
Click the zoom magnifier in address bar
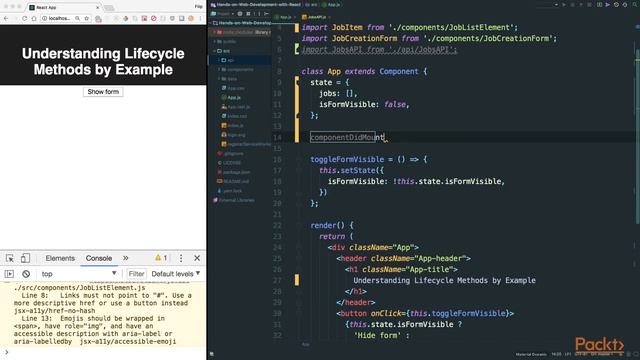(78, 18)
